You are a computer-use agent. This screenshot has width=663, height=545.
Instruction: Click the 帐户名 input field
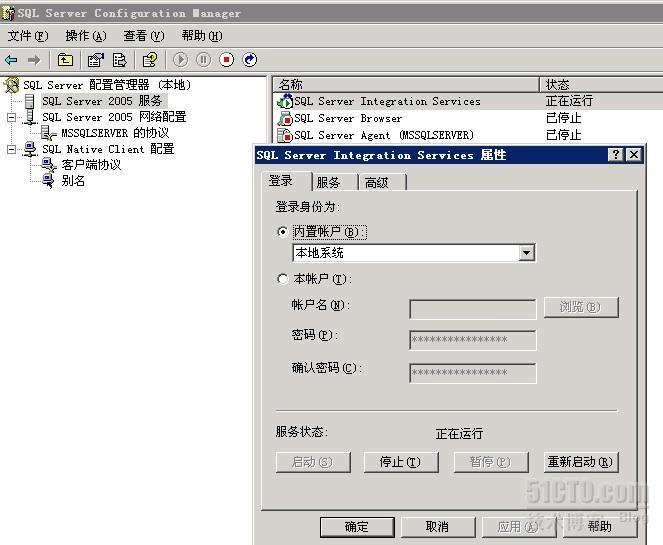[473, 309]
